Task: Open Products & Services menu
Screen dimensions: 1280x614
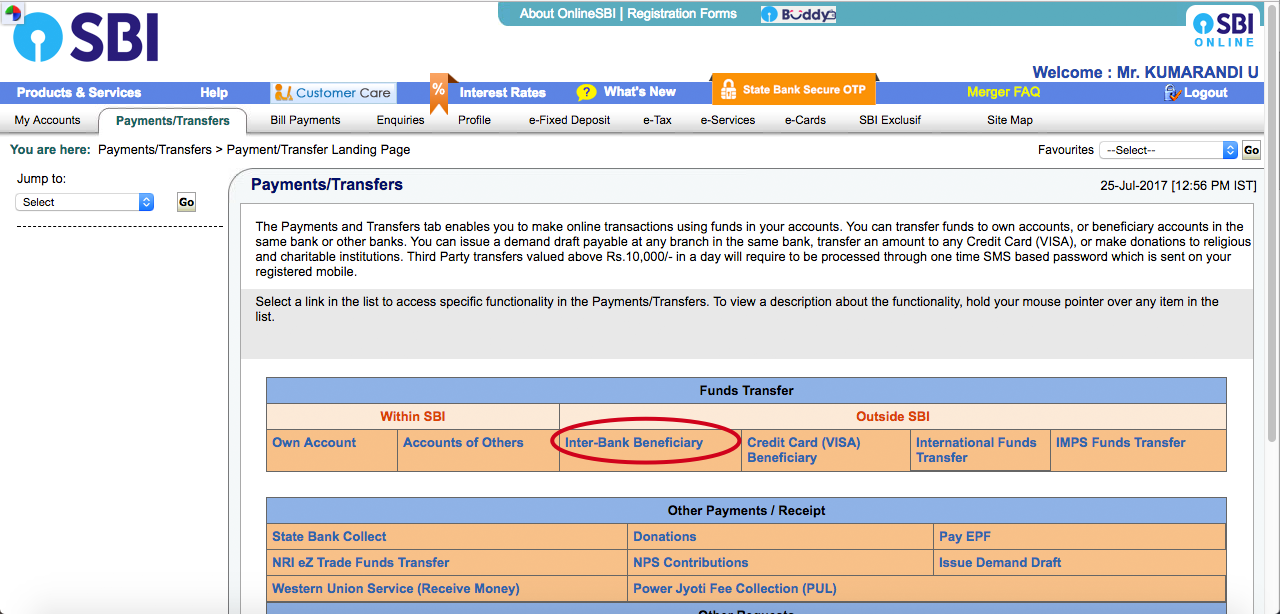Action: [79, 92]
